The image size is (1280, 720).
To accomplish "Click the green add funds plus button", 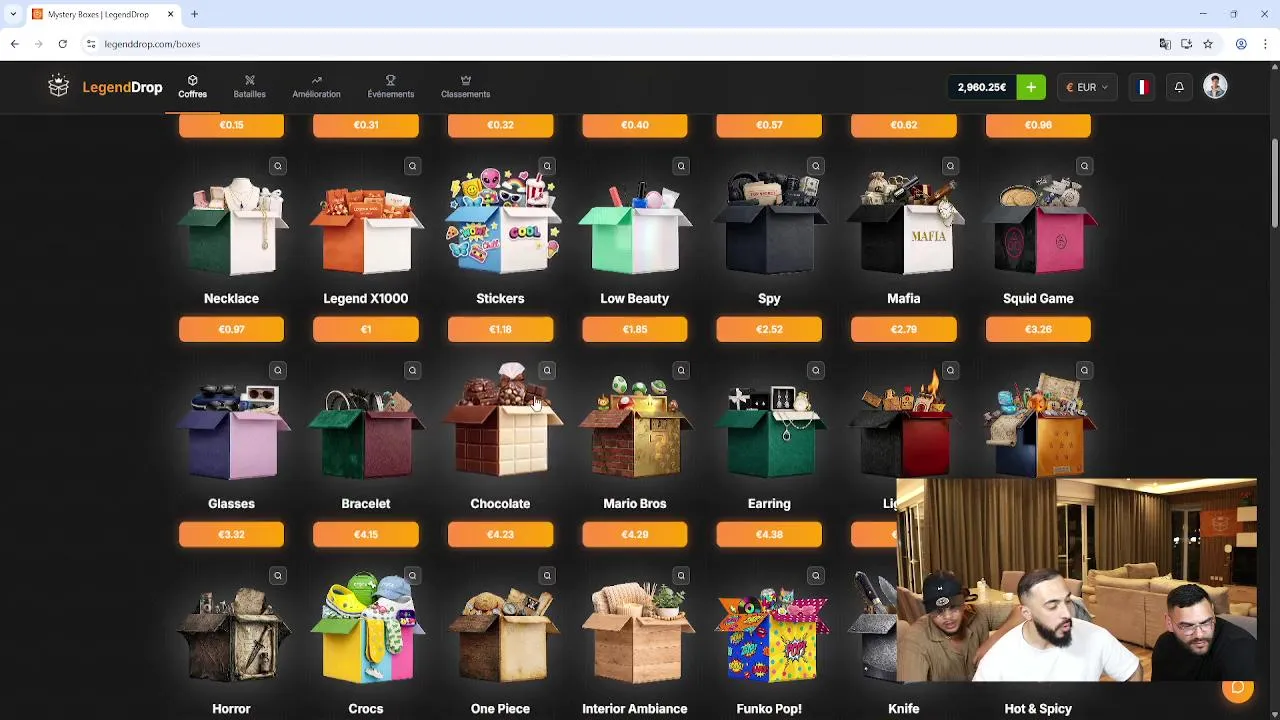I will tap(1031, 87).
